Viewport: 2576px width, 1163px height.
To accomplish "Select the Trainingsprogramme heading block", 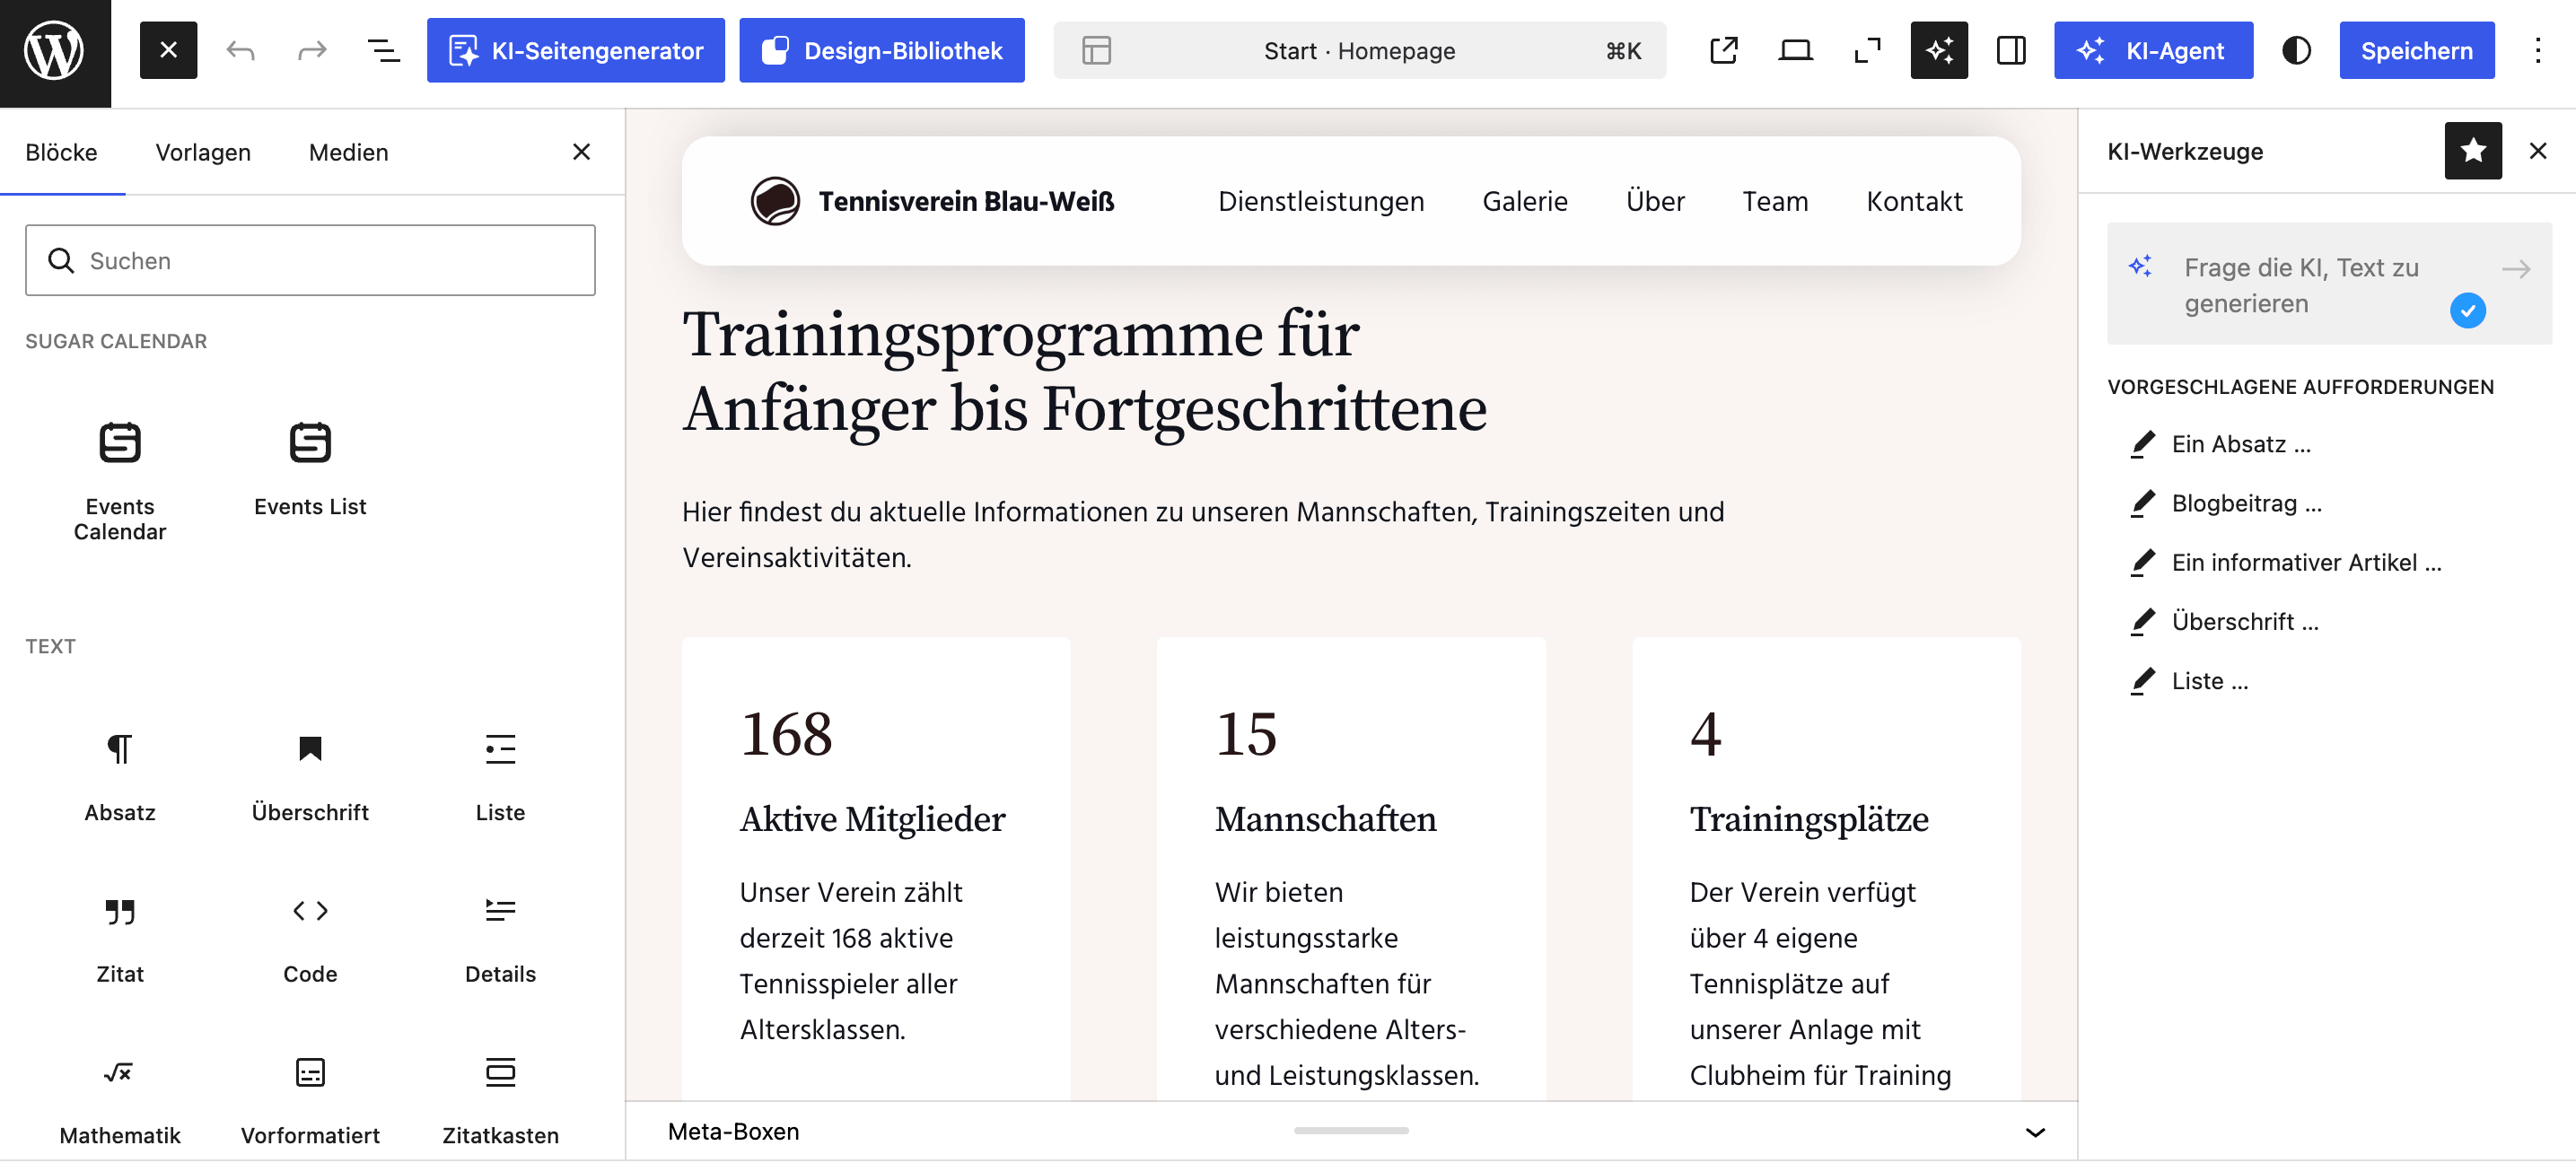I will click(1085, 371).
